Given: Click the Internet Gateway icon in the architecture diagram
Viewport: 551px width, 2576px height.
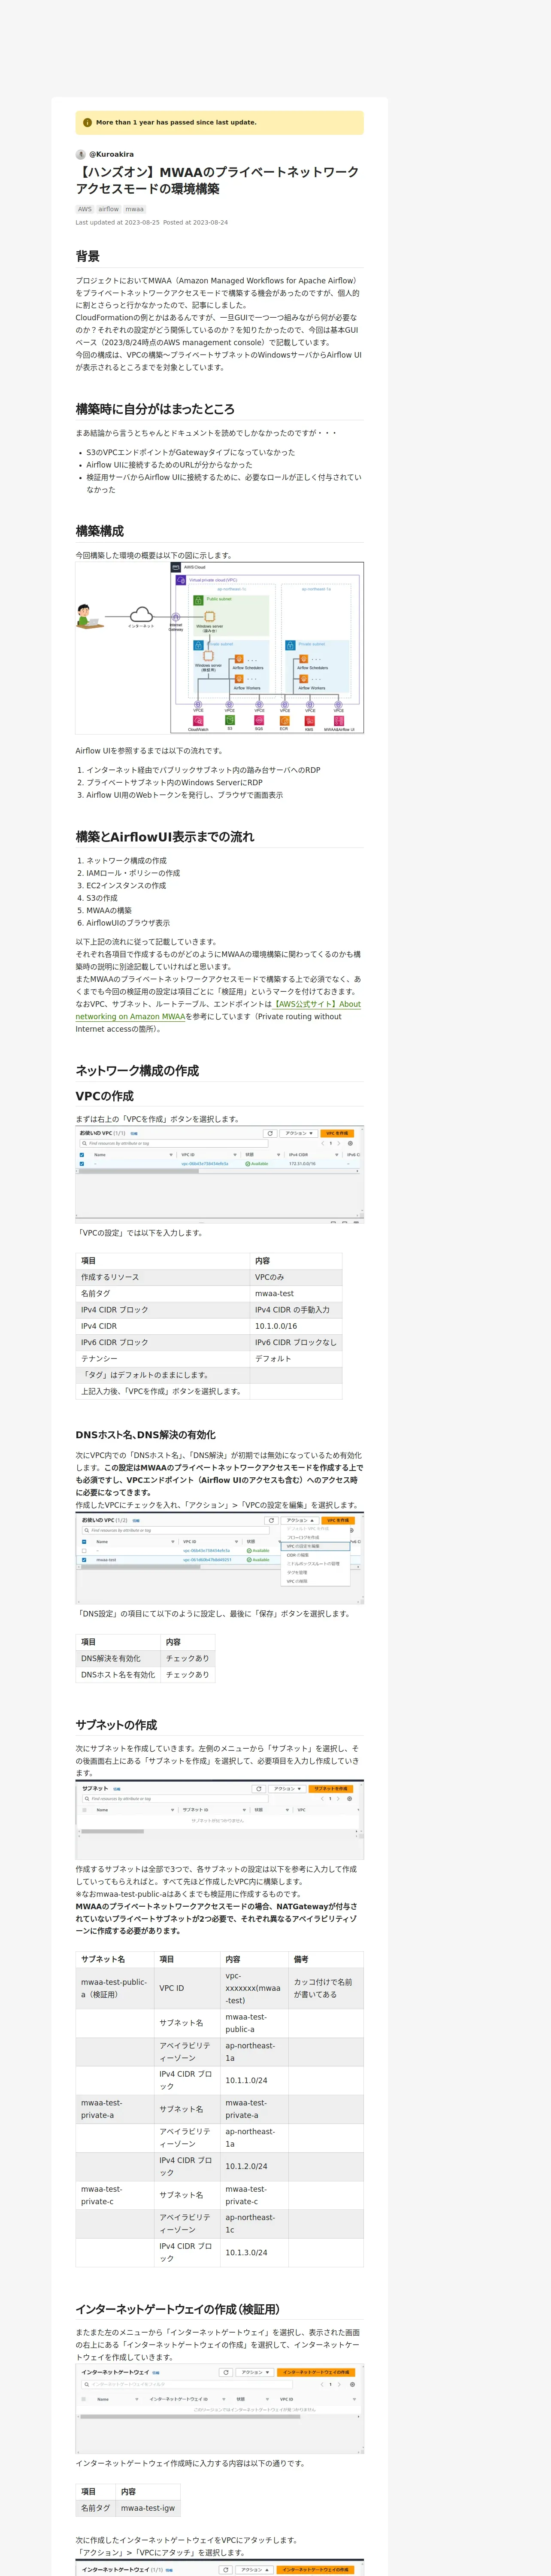Looking at the screenshot, I should (176, 617).
